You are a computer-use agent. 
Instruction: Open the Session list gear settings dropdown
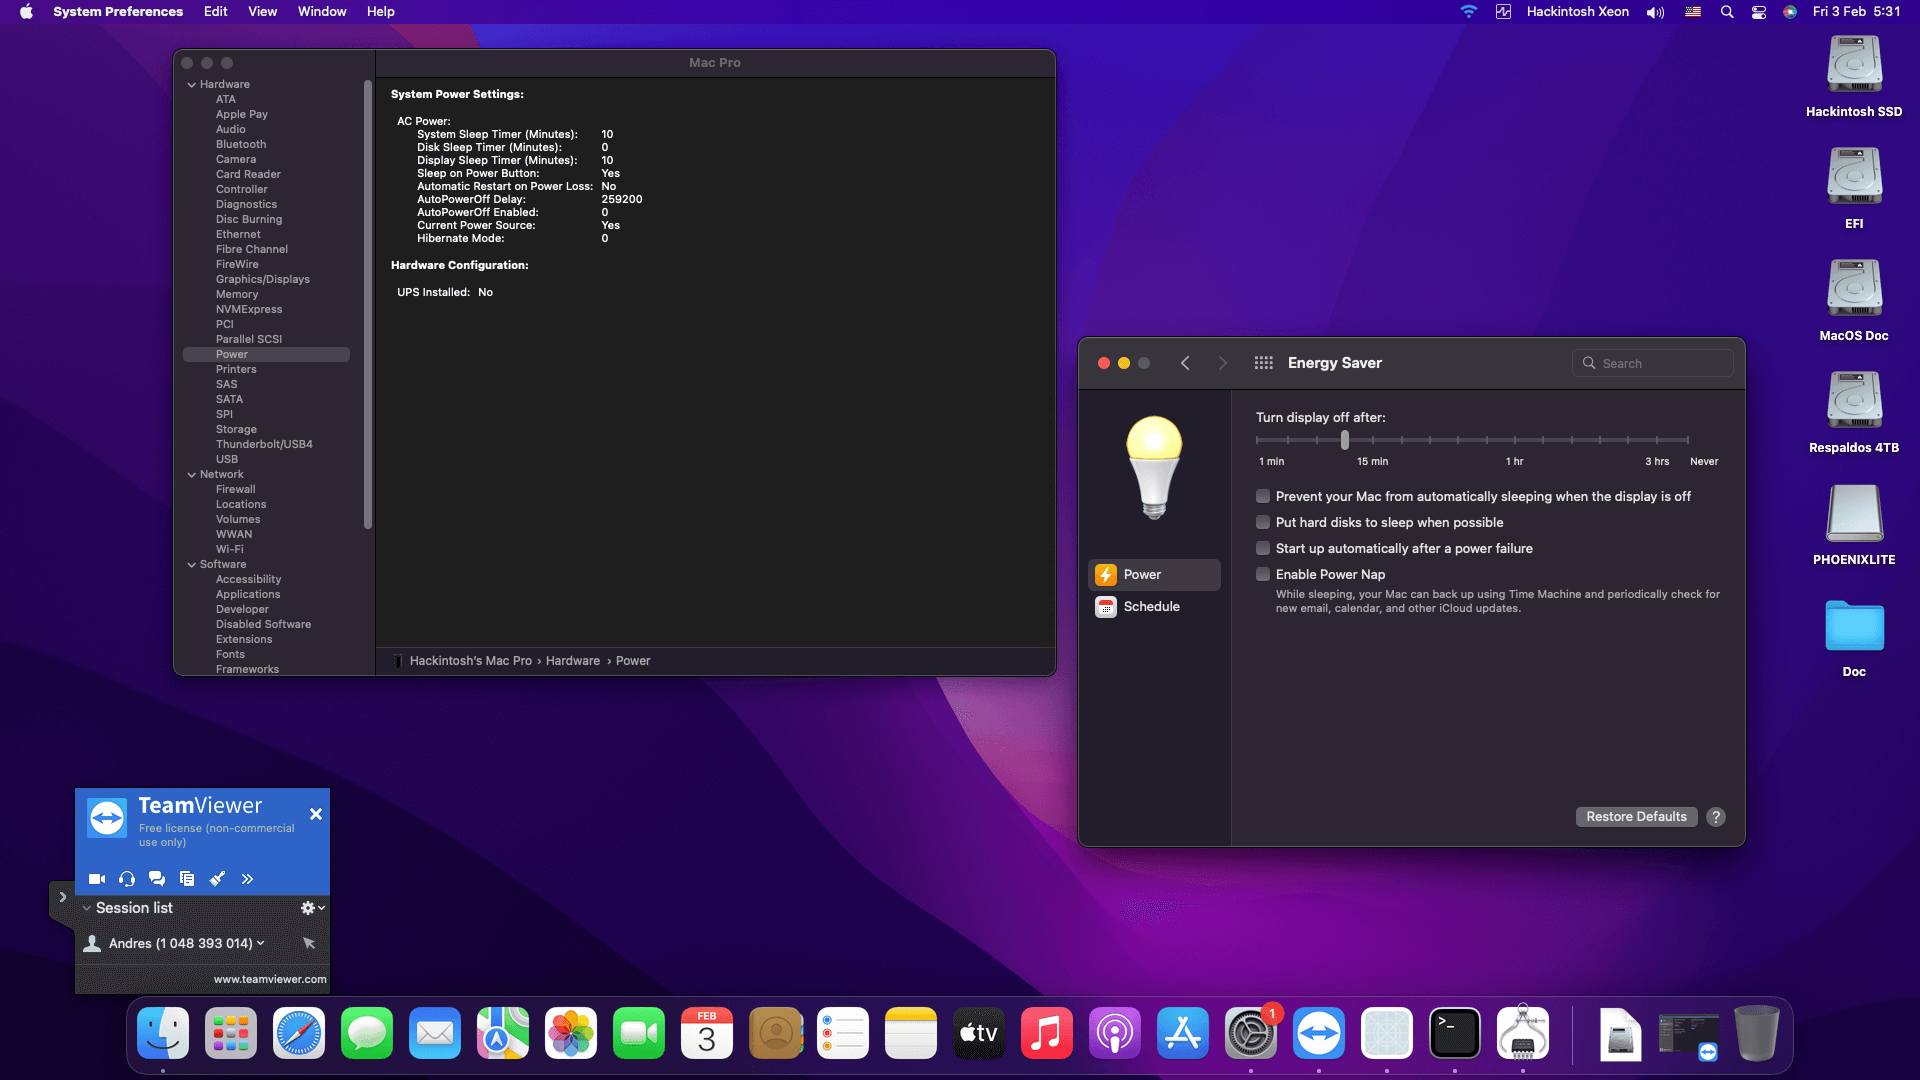pos(313,908)
